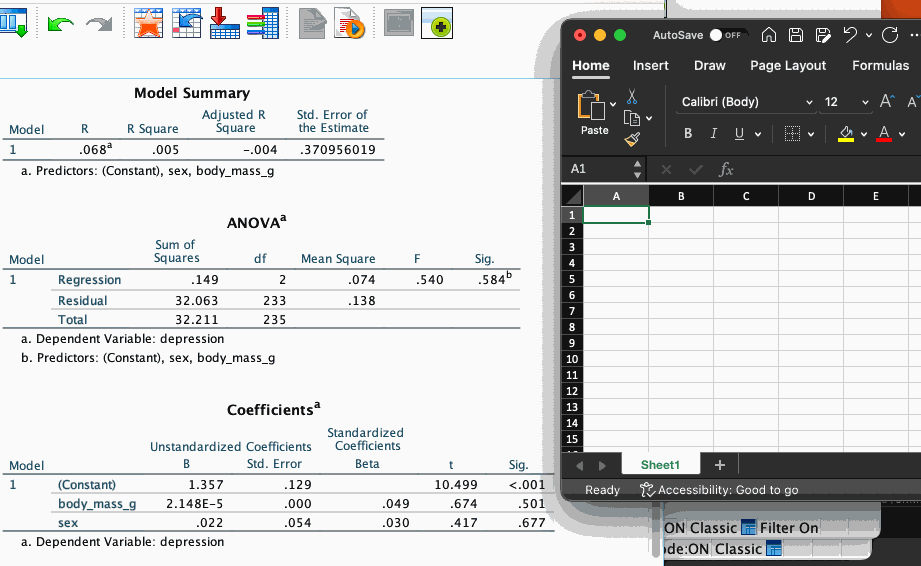Click the scissors Cut icon
Viewport: 921px width, 566px height.
[x=632, y=97]
